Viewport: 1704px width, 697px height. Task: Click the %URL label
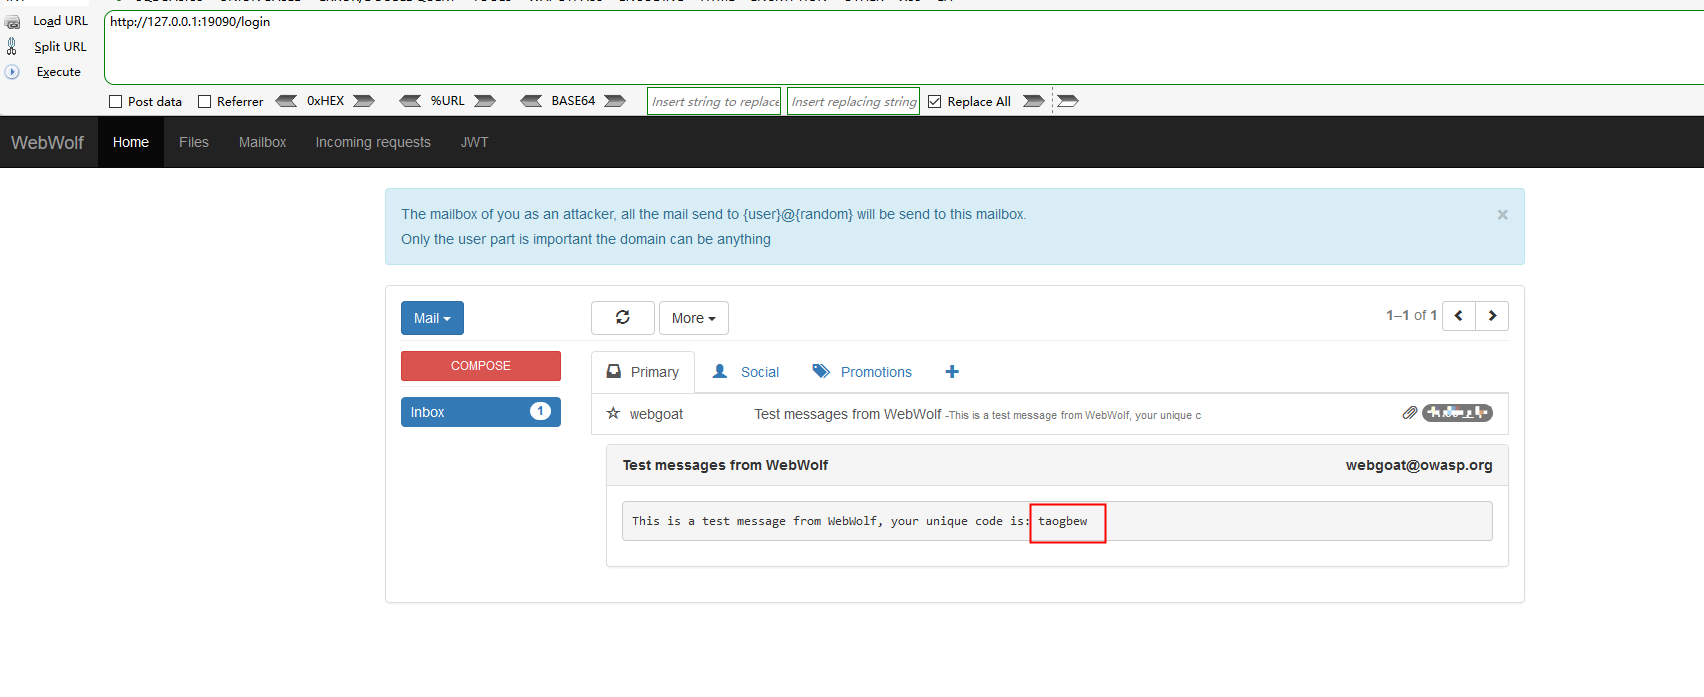pyautogui.click(x=448, y=101)
